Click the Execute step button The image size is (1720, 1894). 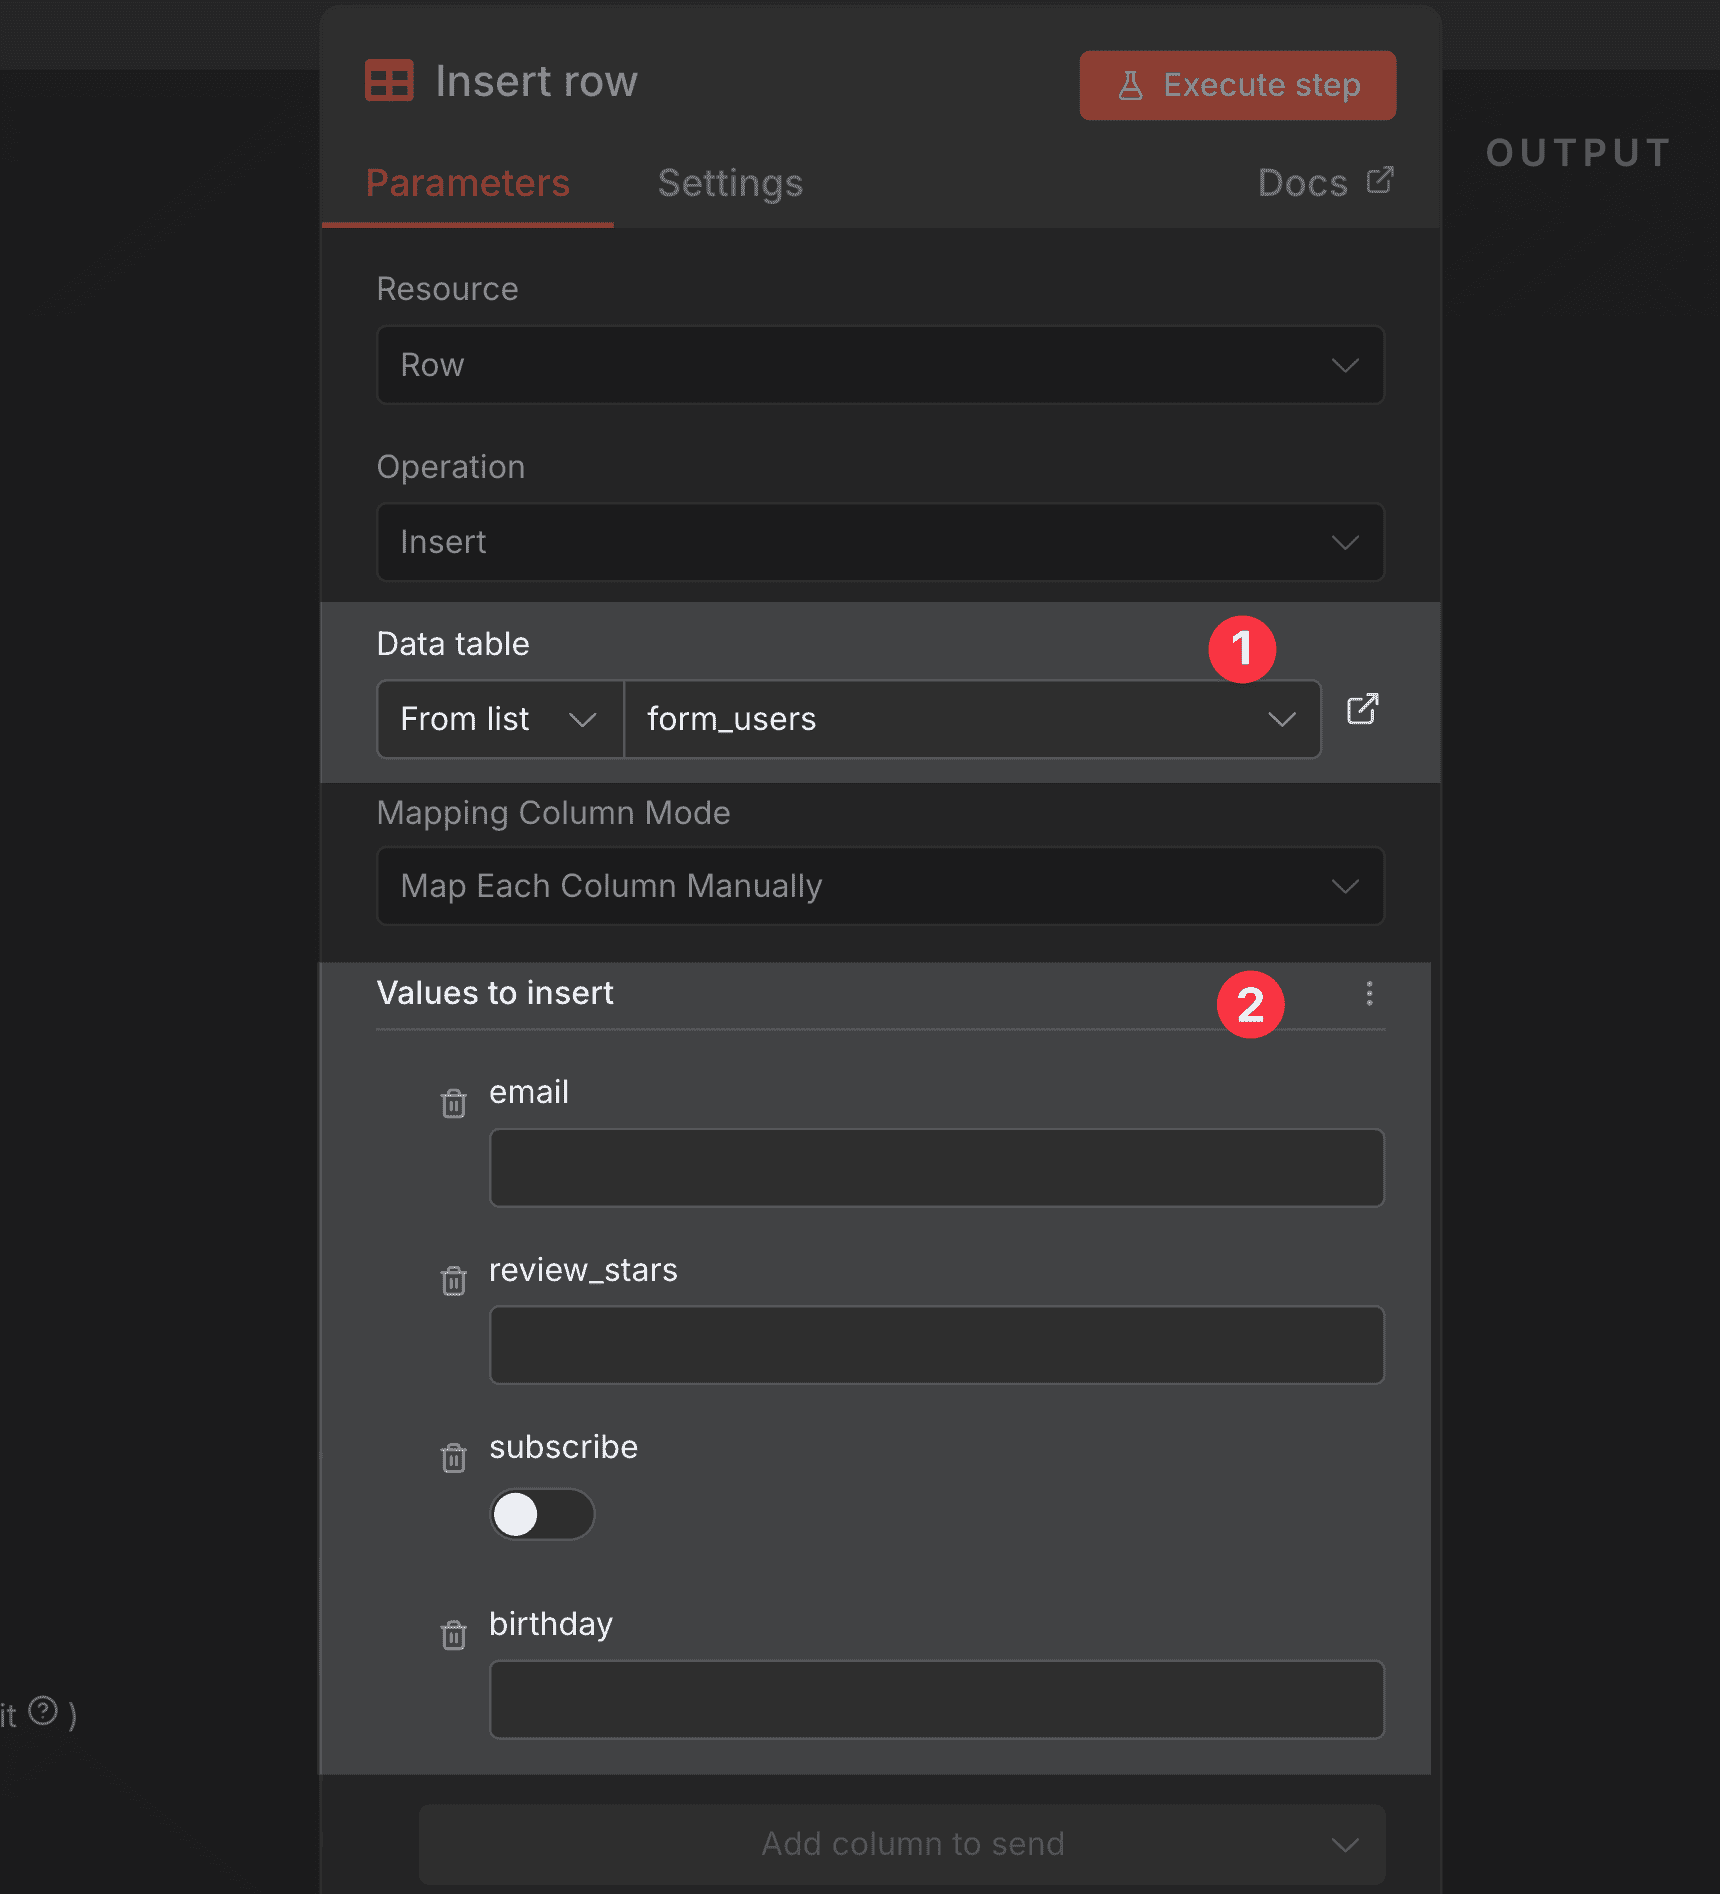point(1237,85)
